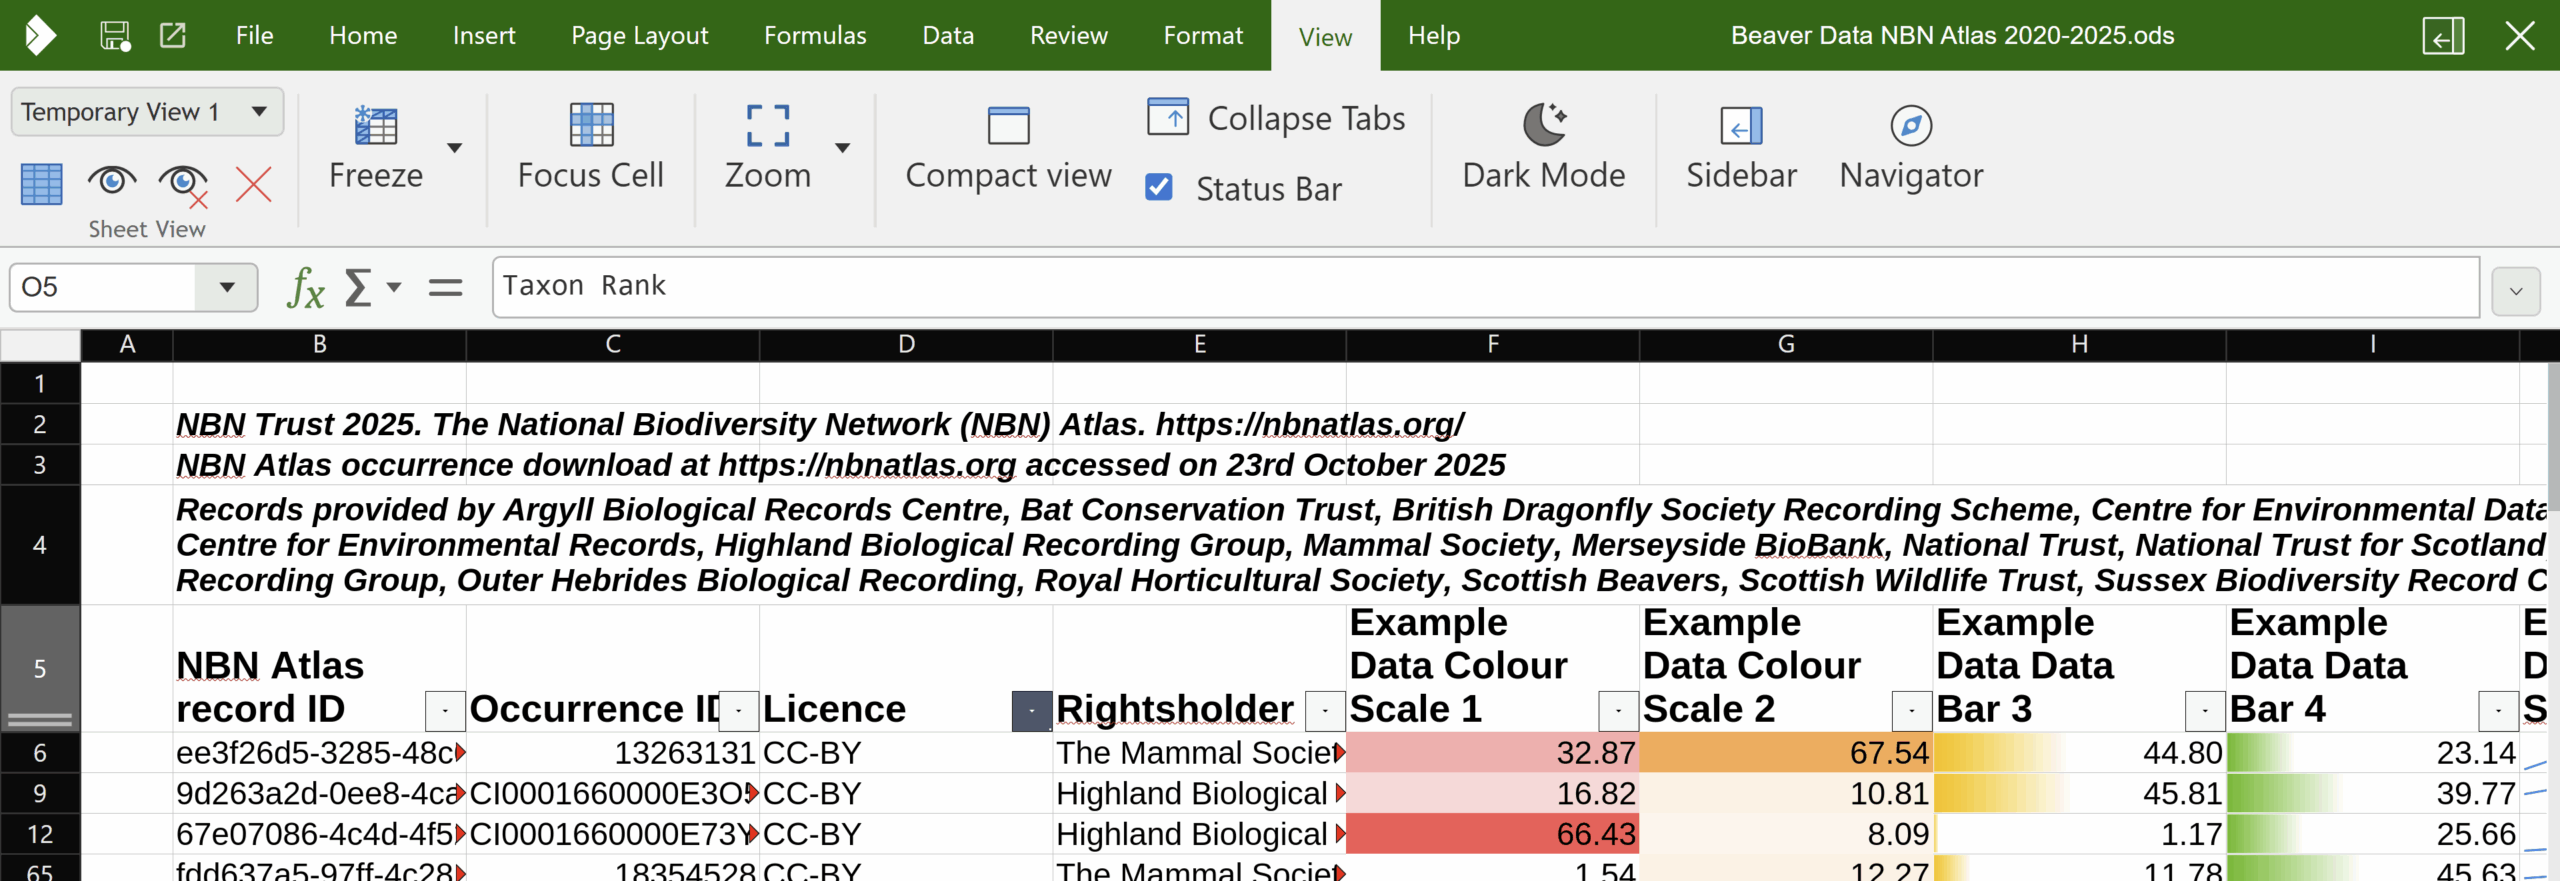Click the Freeze panes icon
2560x881 pixels.
click(376, 126)
